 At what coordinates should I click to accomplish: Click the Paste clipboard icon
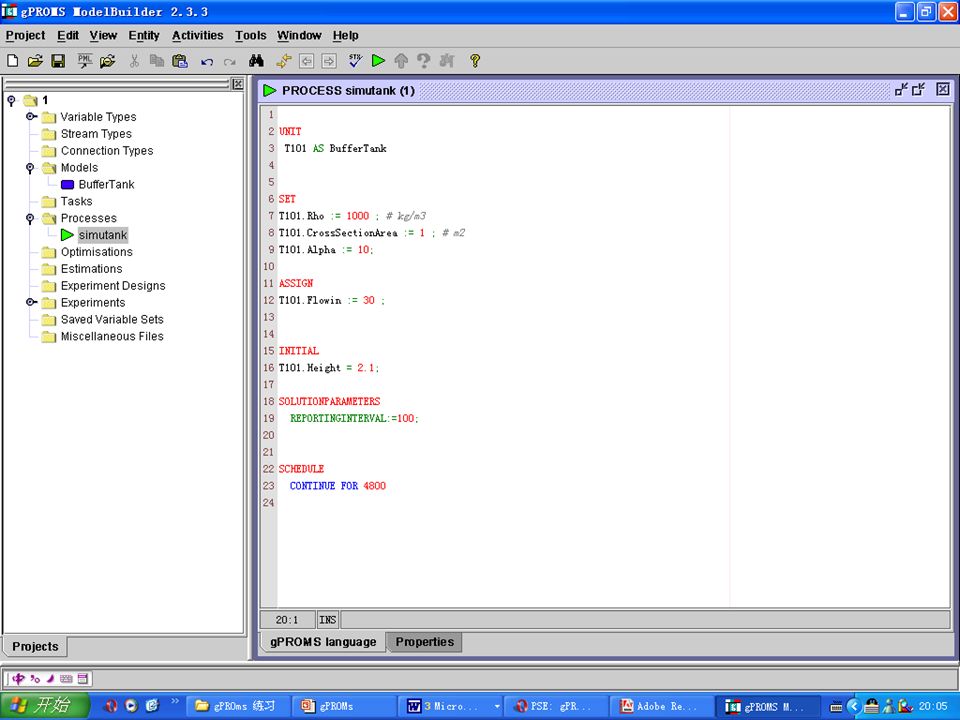coord(180,61)
